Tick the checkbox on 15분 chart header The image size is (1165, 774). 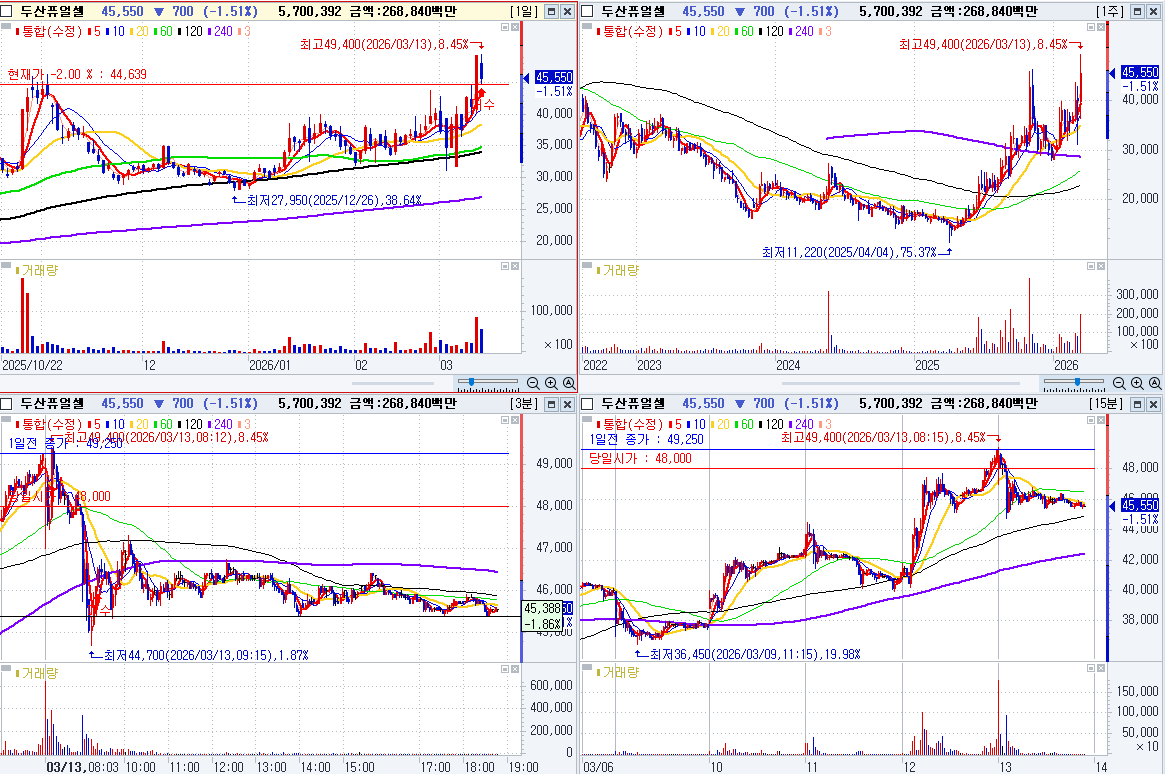[x=588, y=404]
